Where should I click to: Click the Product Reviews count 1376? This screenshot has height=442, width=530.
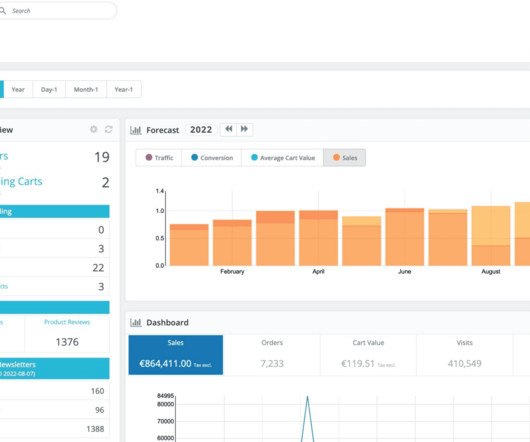coord(67,342)
